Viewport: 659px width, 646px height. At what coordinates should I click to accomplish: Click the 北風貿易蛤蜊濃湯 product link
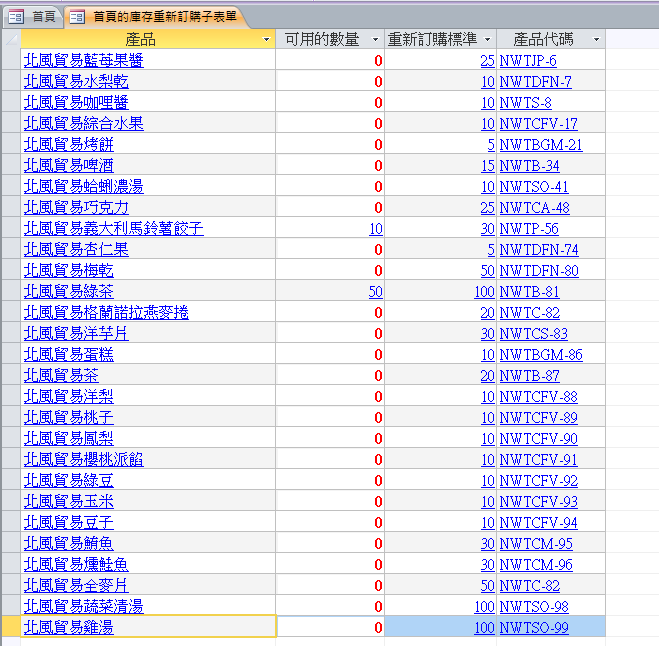[x=84, y=187]
